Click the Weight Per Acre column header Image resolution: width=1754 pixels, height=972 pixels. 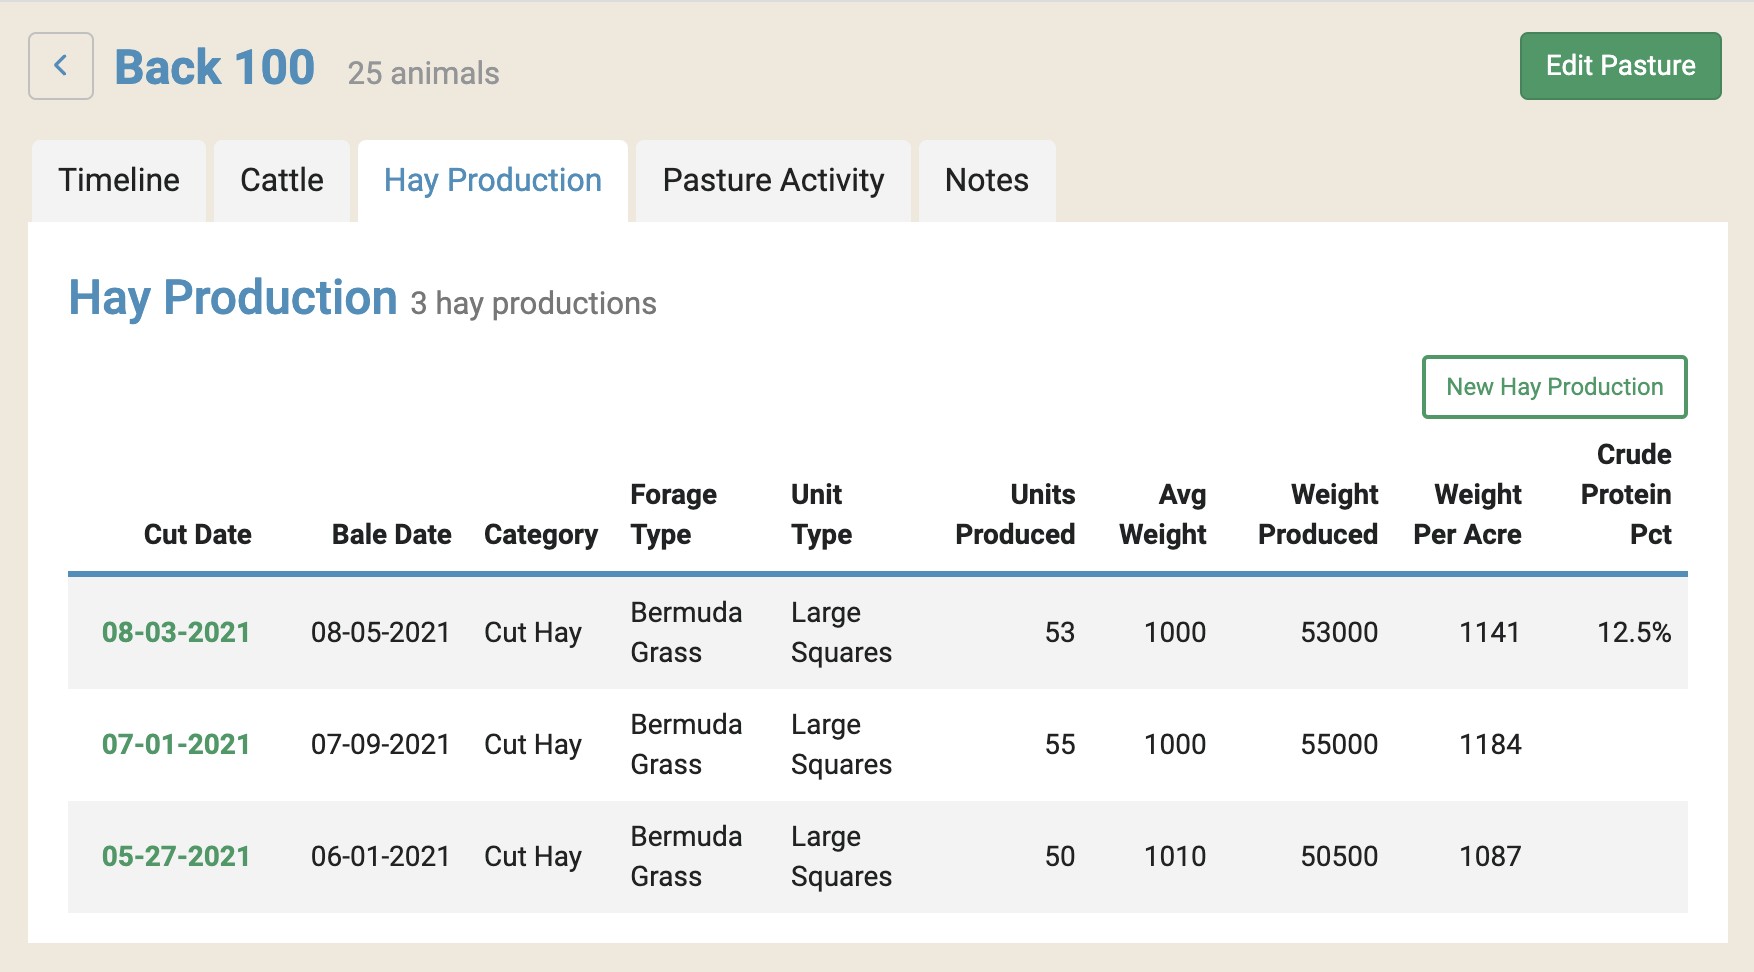[x=1467, y=515]
